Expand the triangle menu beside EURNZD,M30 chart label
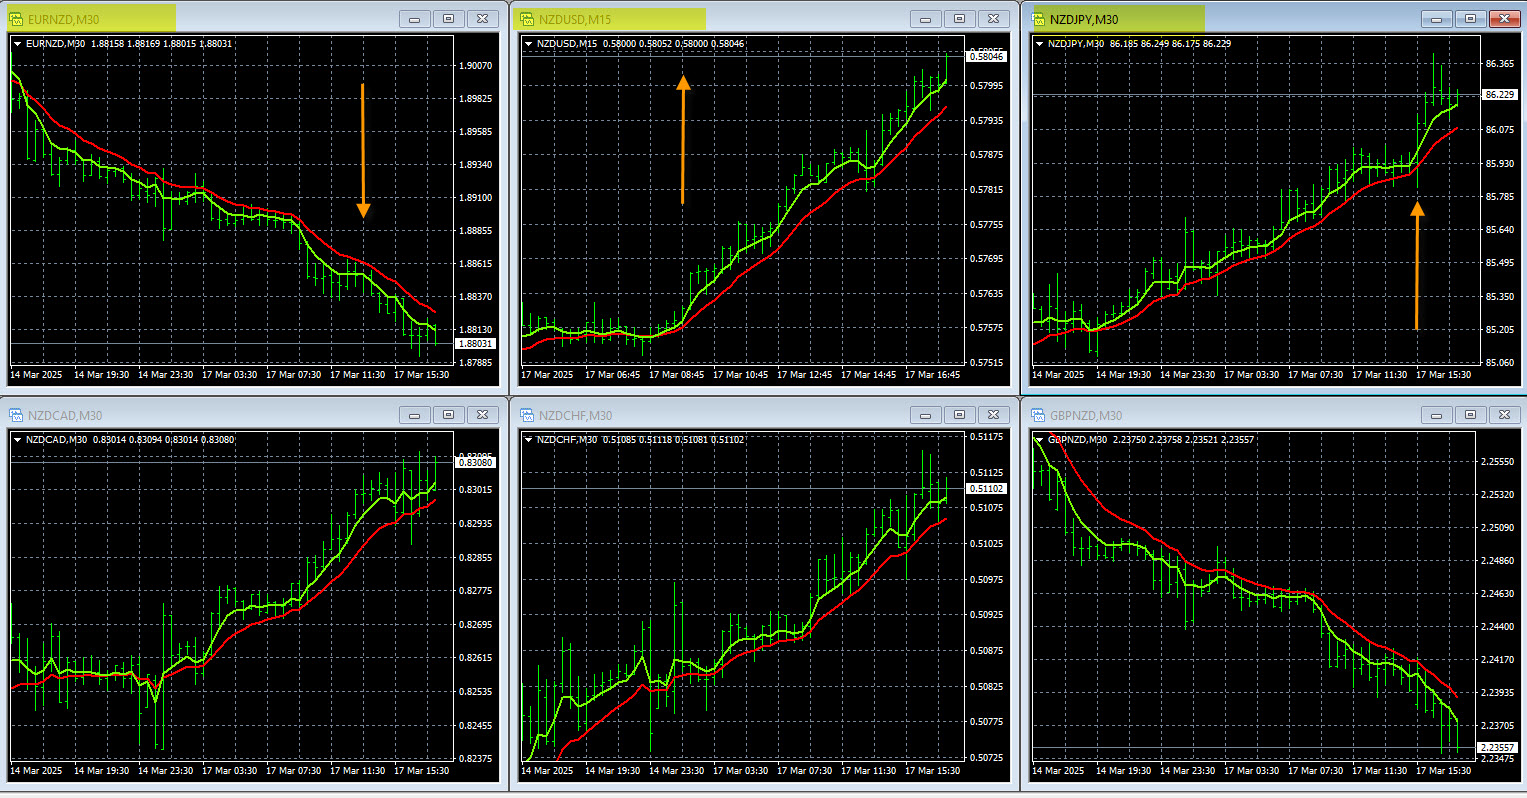Screen dimensions: 1527x798 pos(18,44)
